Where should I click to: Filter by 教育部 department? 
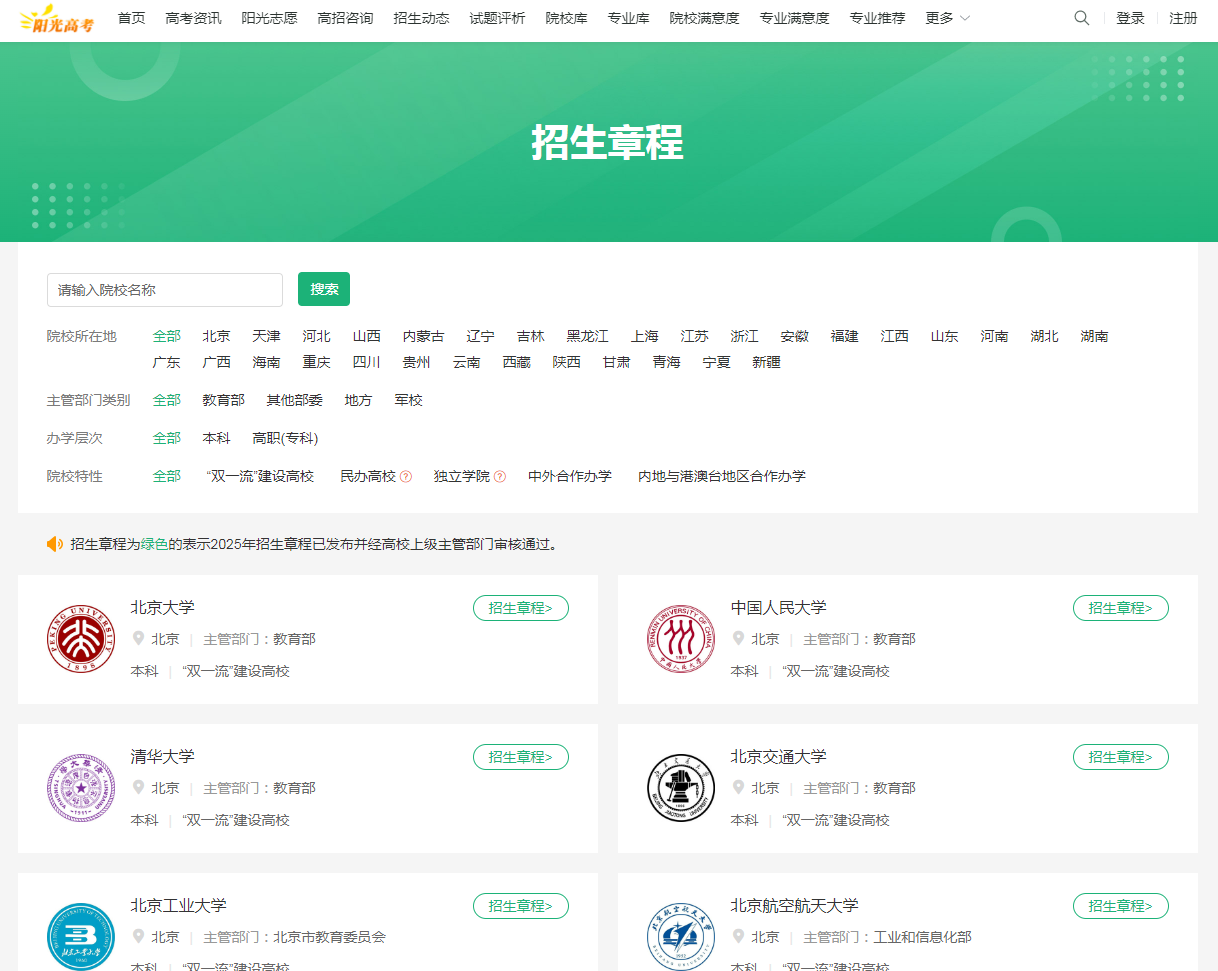[224, 400]
